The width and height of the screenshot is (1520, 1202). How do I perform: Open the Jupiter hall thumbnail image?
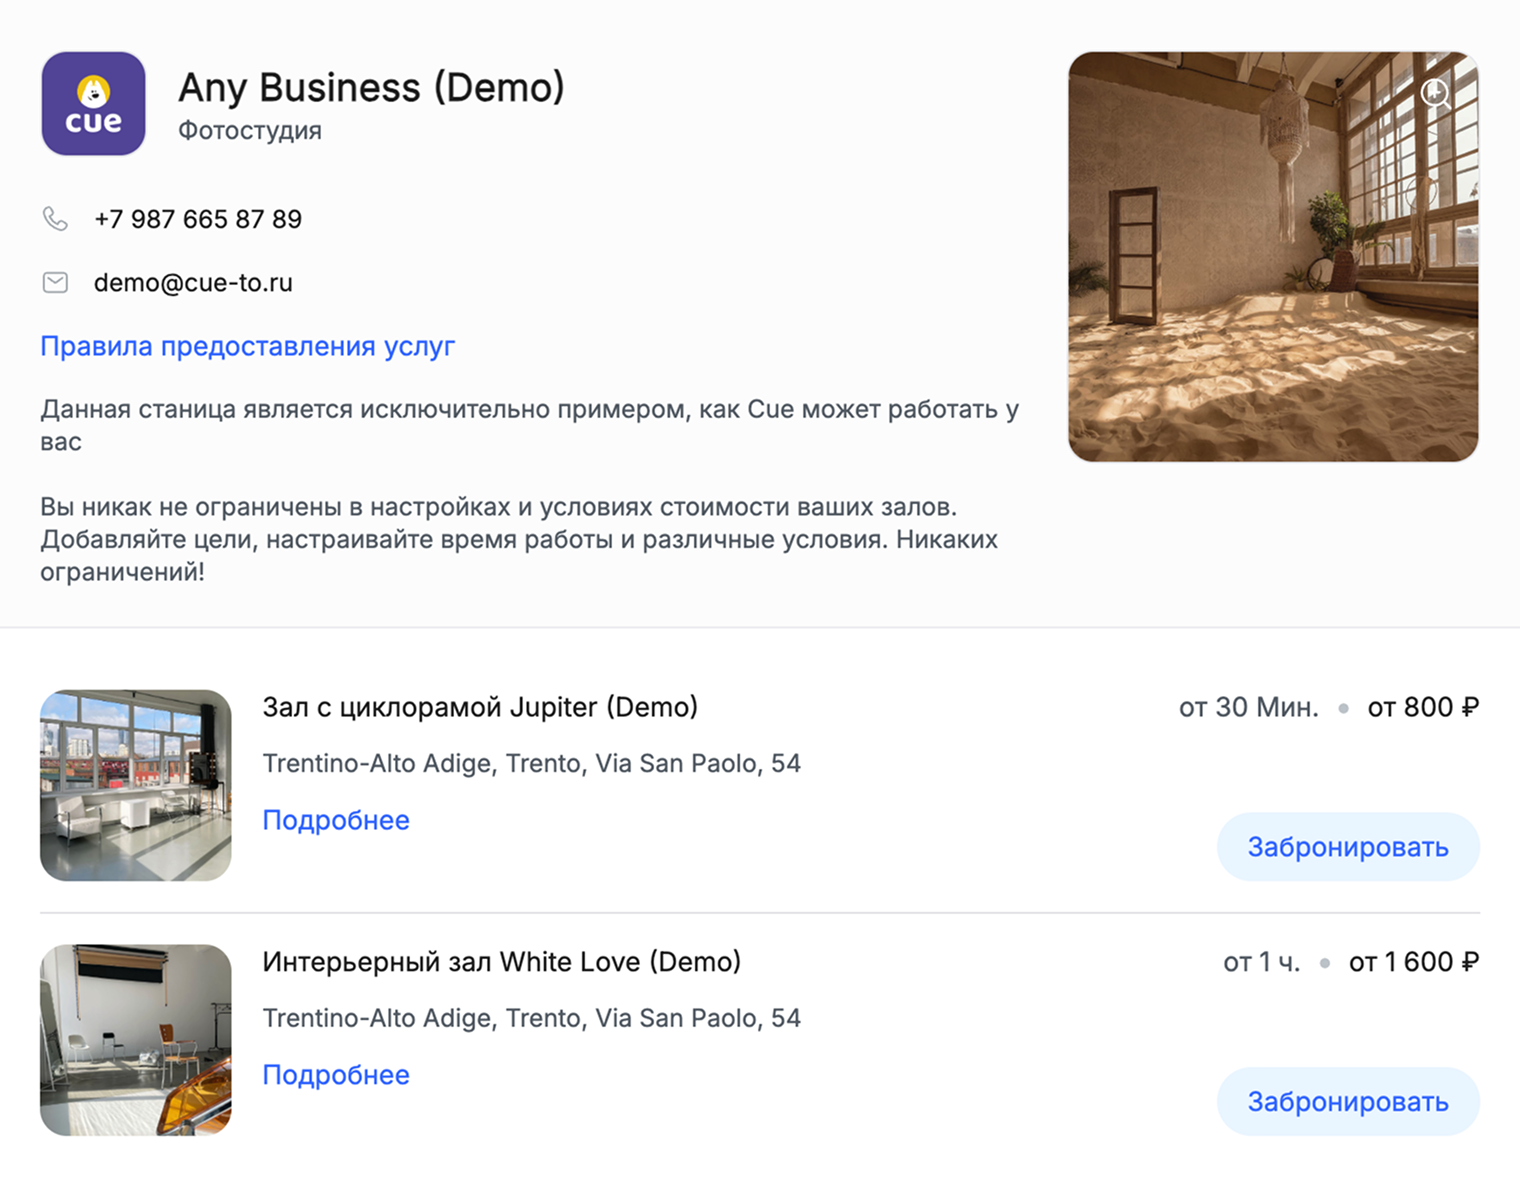click(136, 785)
